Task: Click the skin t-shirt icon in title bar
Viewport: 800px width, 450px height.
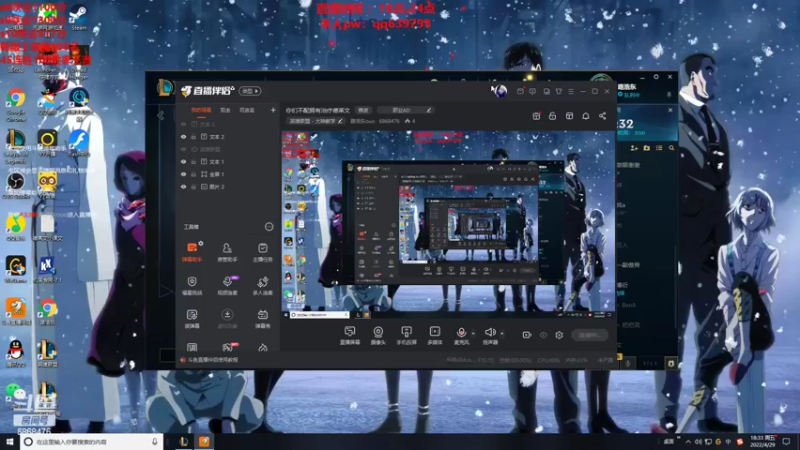Action: click(x=559, y=91)
